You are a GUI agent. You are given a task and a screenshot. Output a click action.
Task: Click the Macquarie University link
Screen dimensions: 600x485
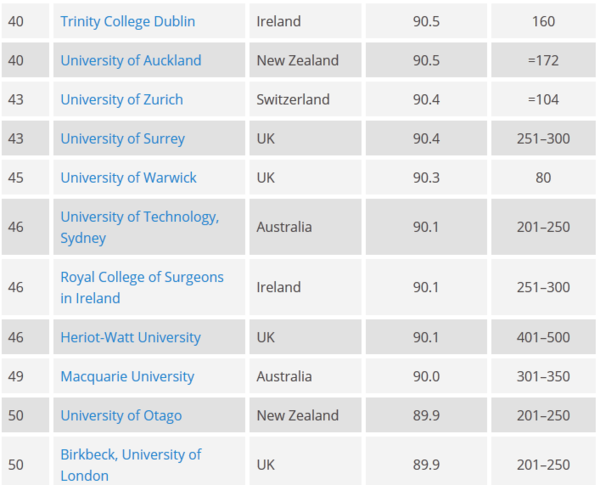coord(127,376)
